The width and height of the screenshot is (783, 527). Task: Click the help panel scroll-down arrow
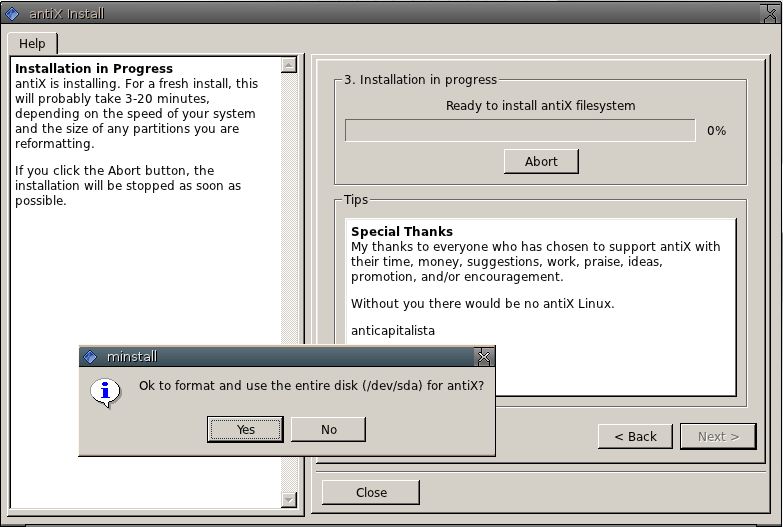289,500
